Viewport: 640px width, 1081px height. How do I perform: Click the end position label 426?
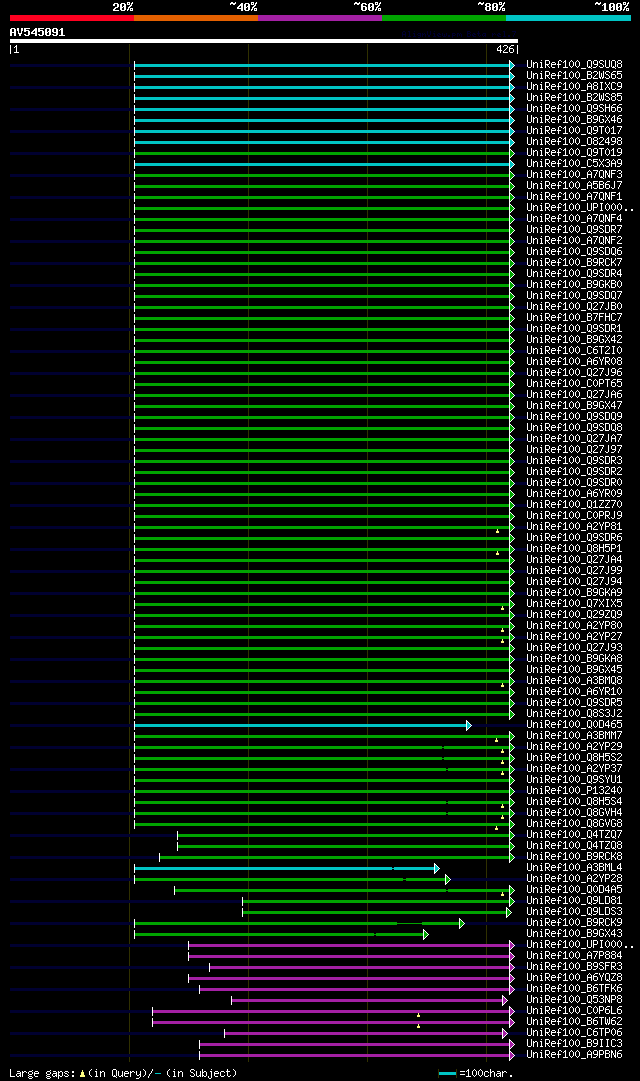(505, 50)
